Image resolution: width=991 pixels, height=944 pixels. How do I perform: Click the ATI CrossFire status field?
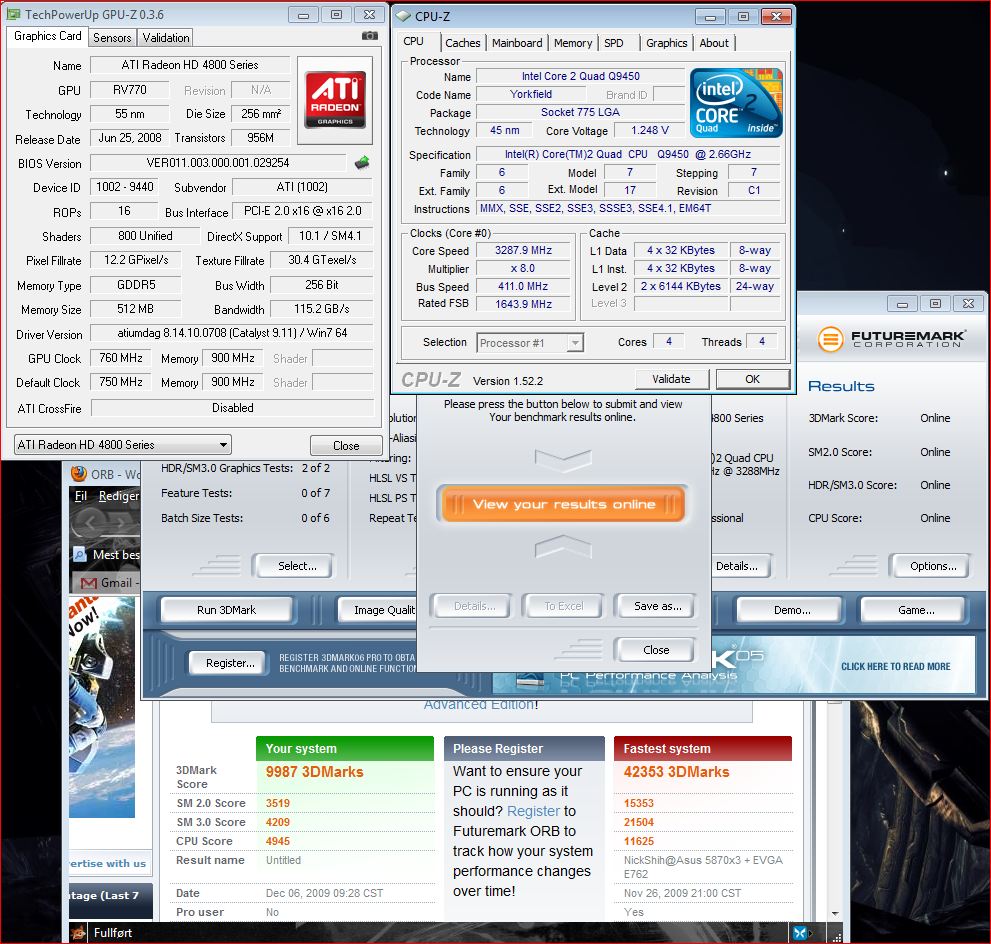[x=232, y=408]
